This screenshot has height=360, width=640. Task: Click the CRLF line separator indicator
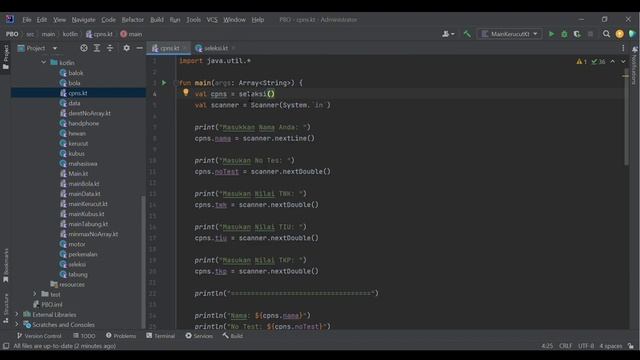[565, 346]
